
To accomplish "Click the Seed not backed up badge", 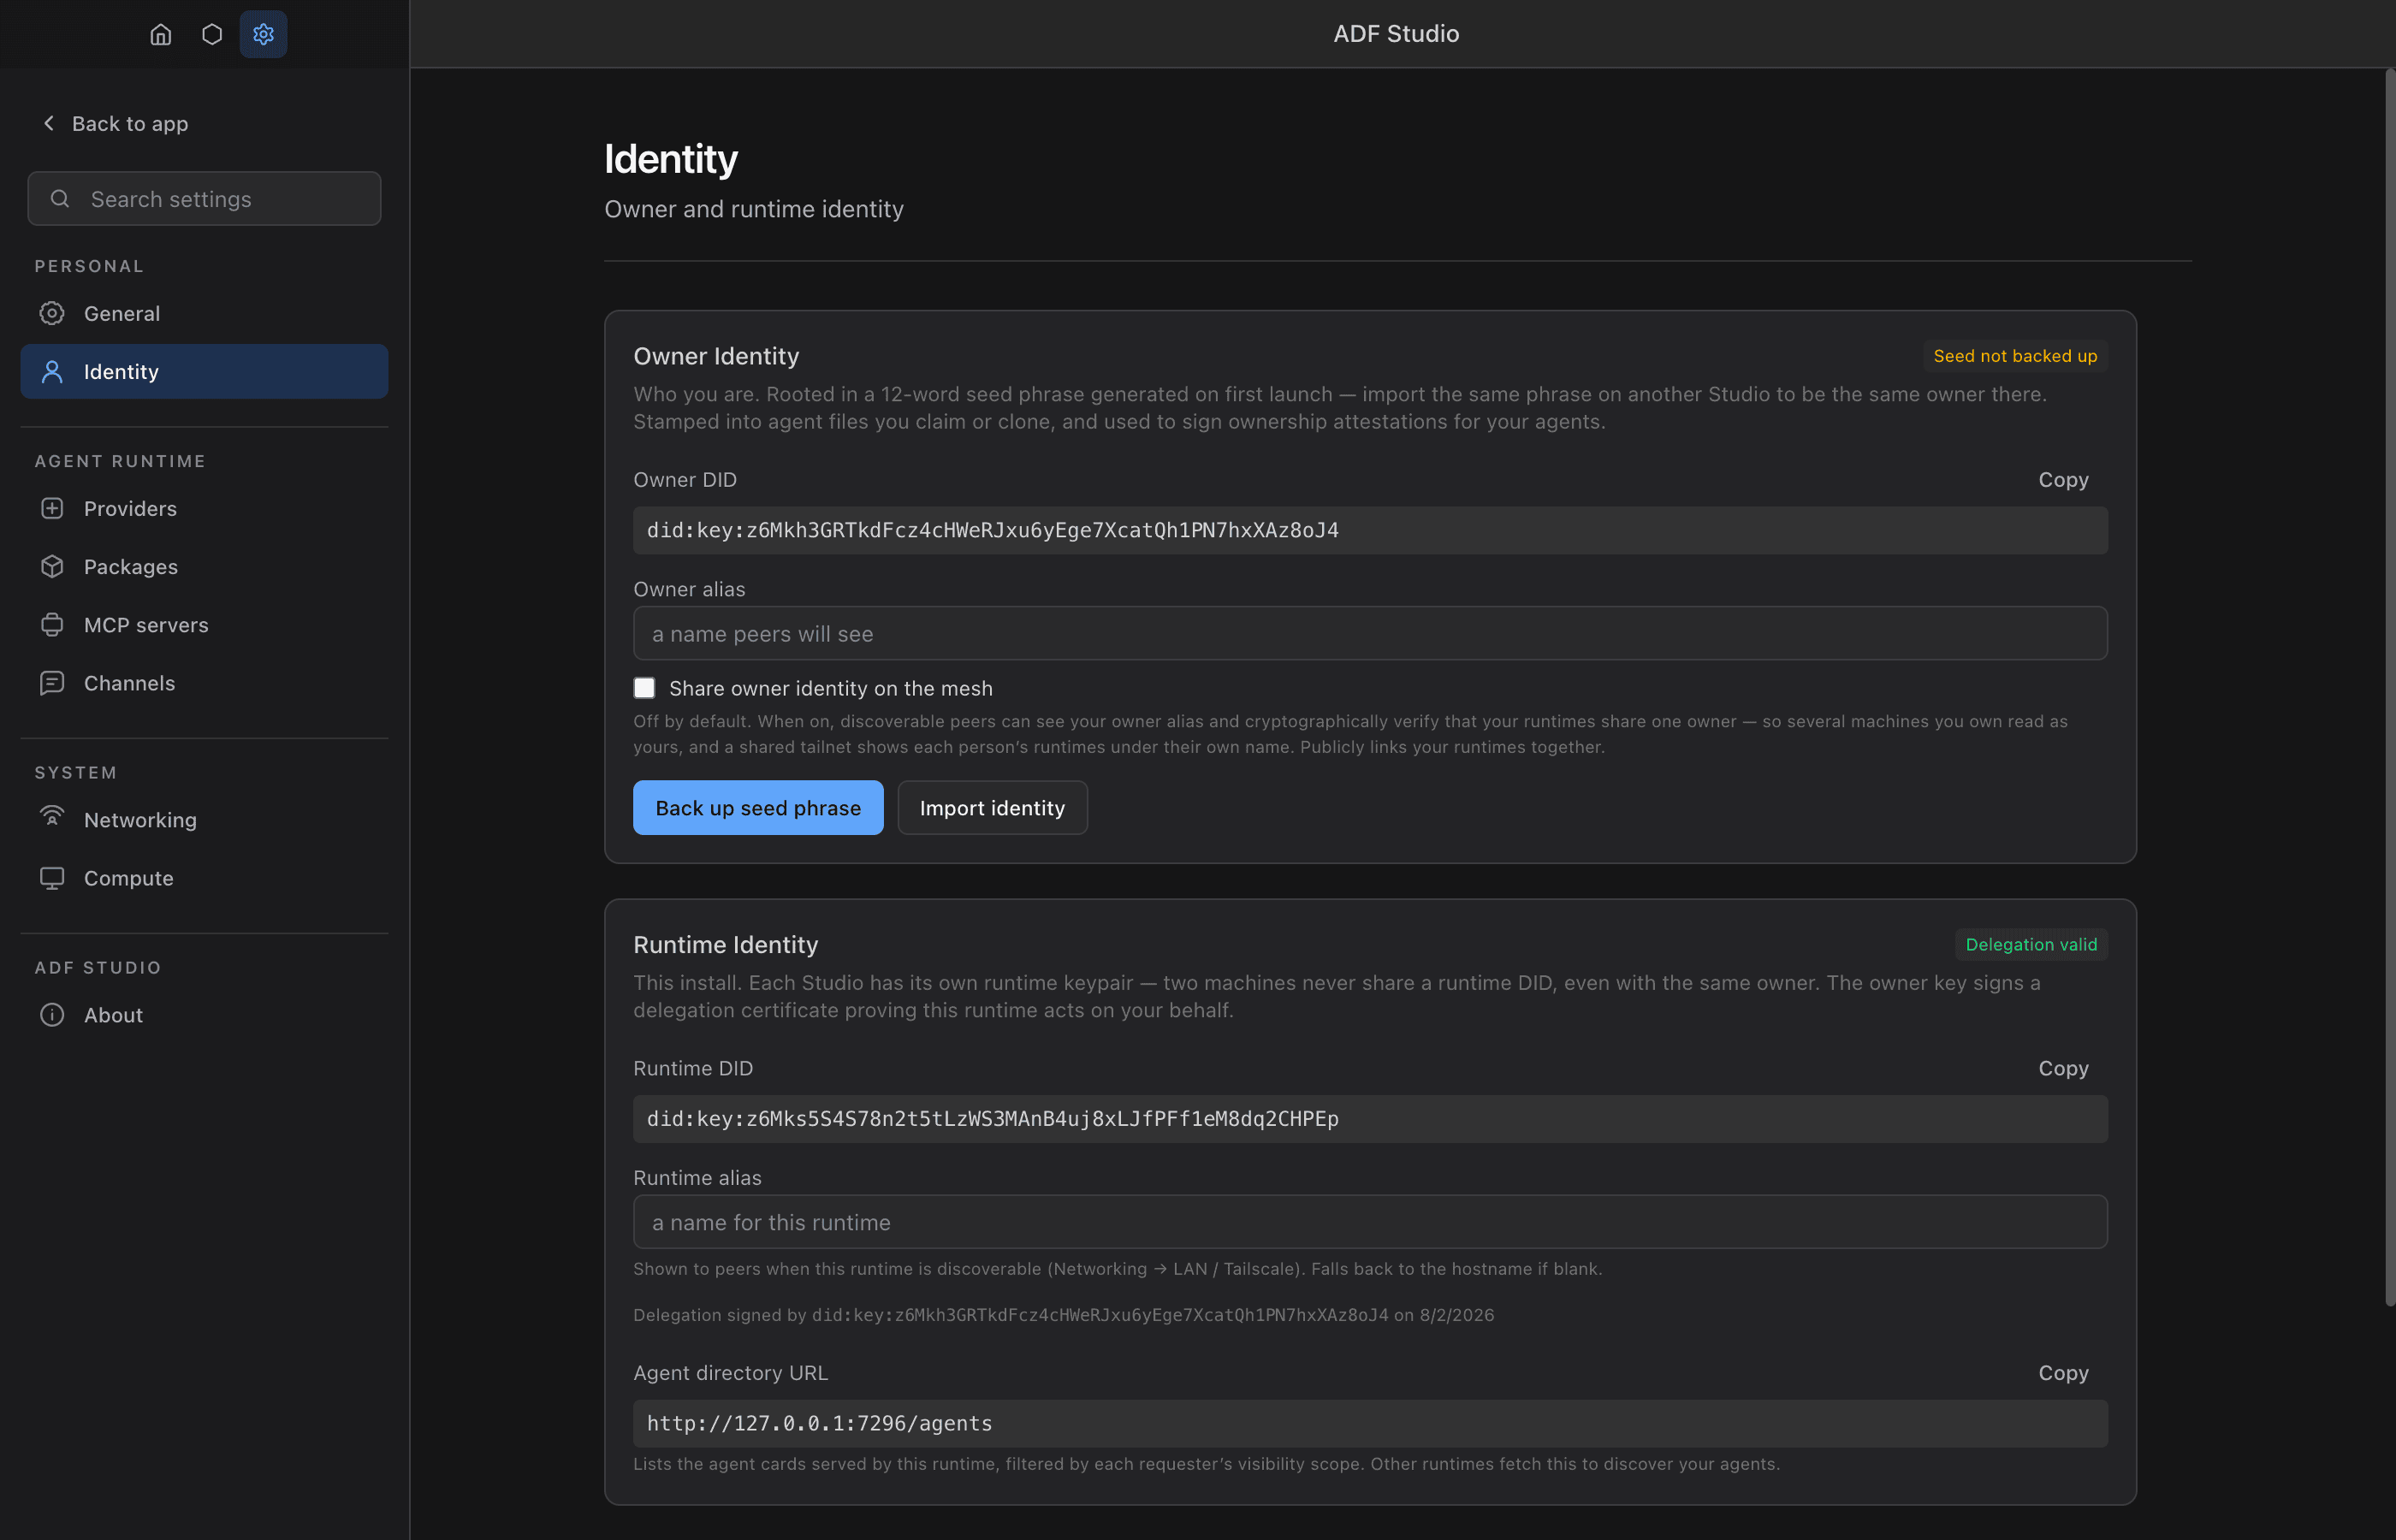I will click(2015, 356).
